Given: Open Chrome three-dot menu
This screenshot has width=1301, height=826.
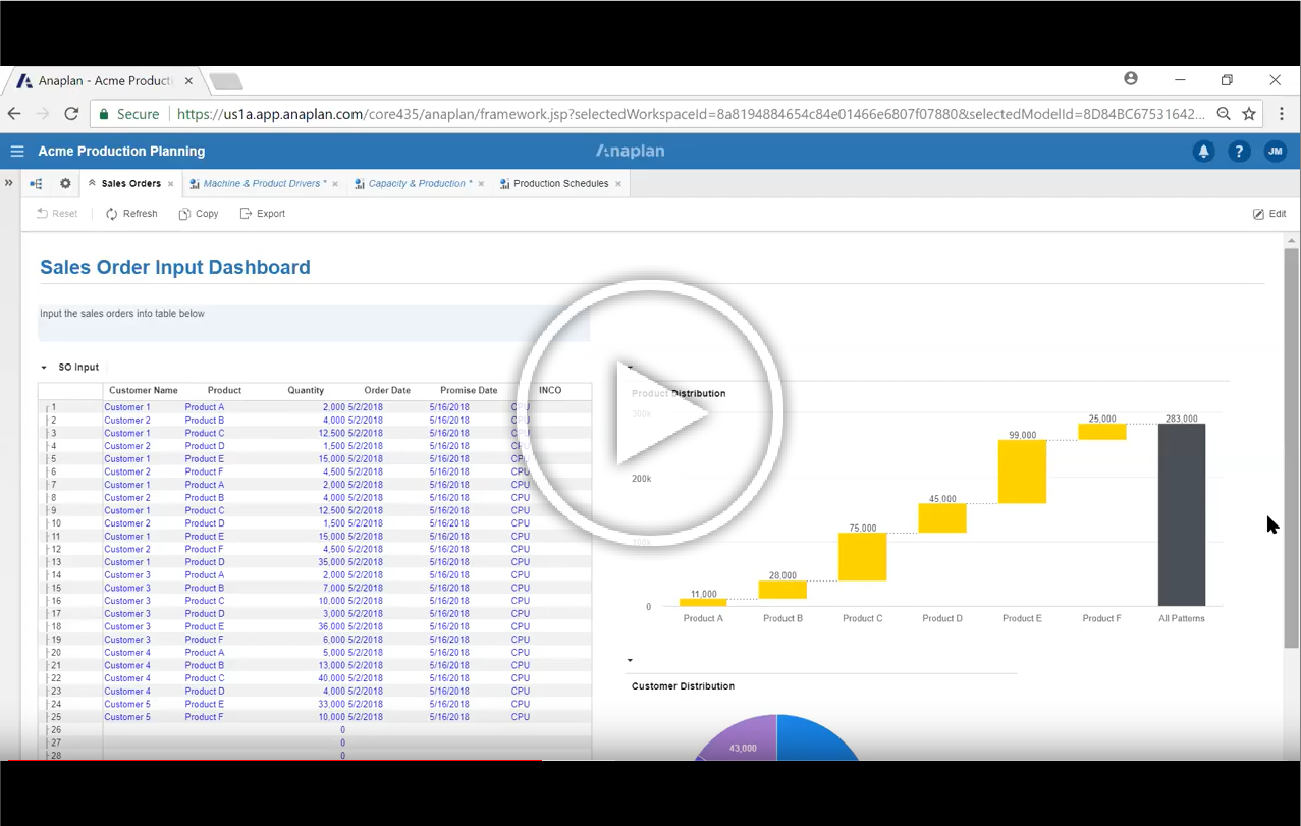Looking at the screenshot, I should coord(1282,114).
